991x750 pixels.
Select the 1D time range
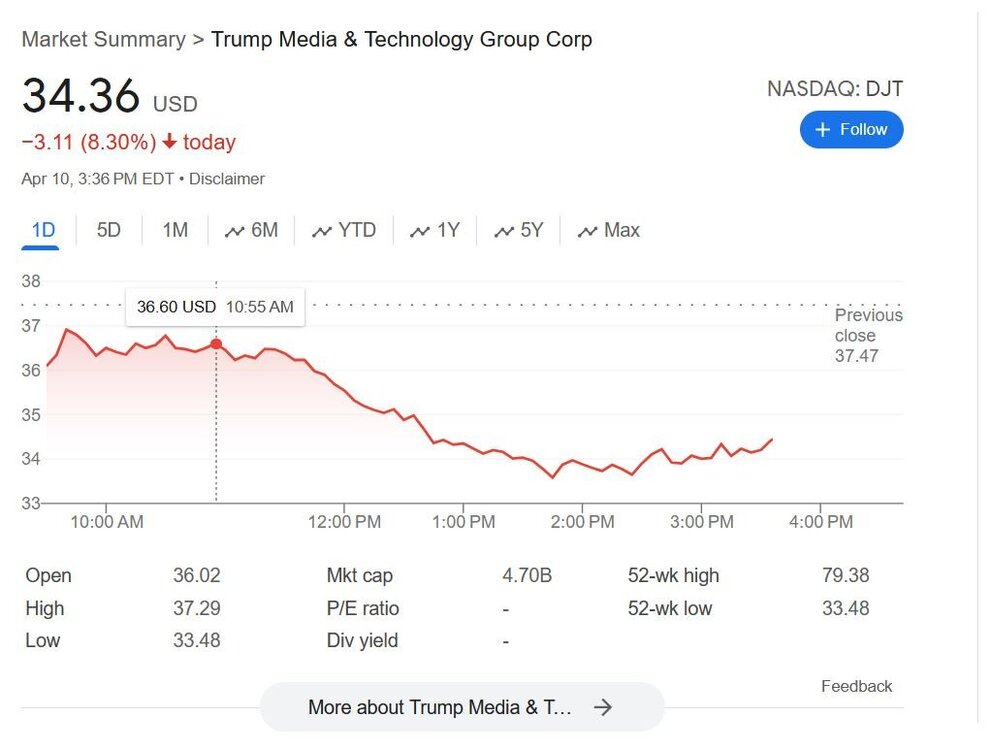coord(42,230)
